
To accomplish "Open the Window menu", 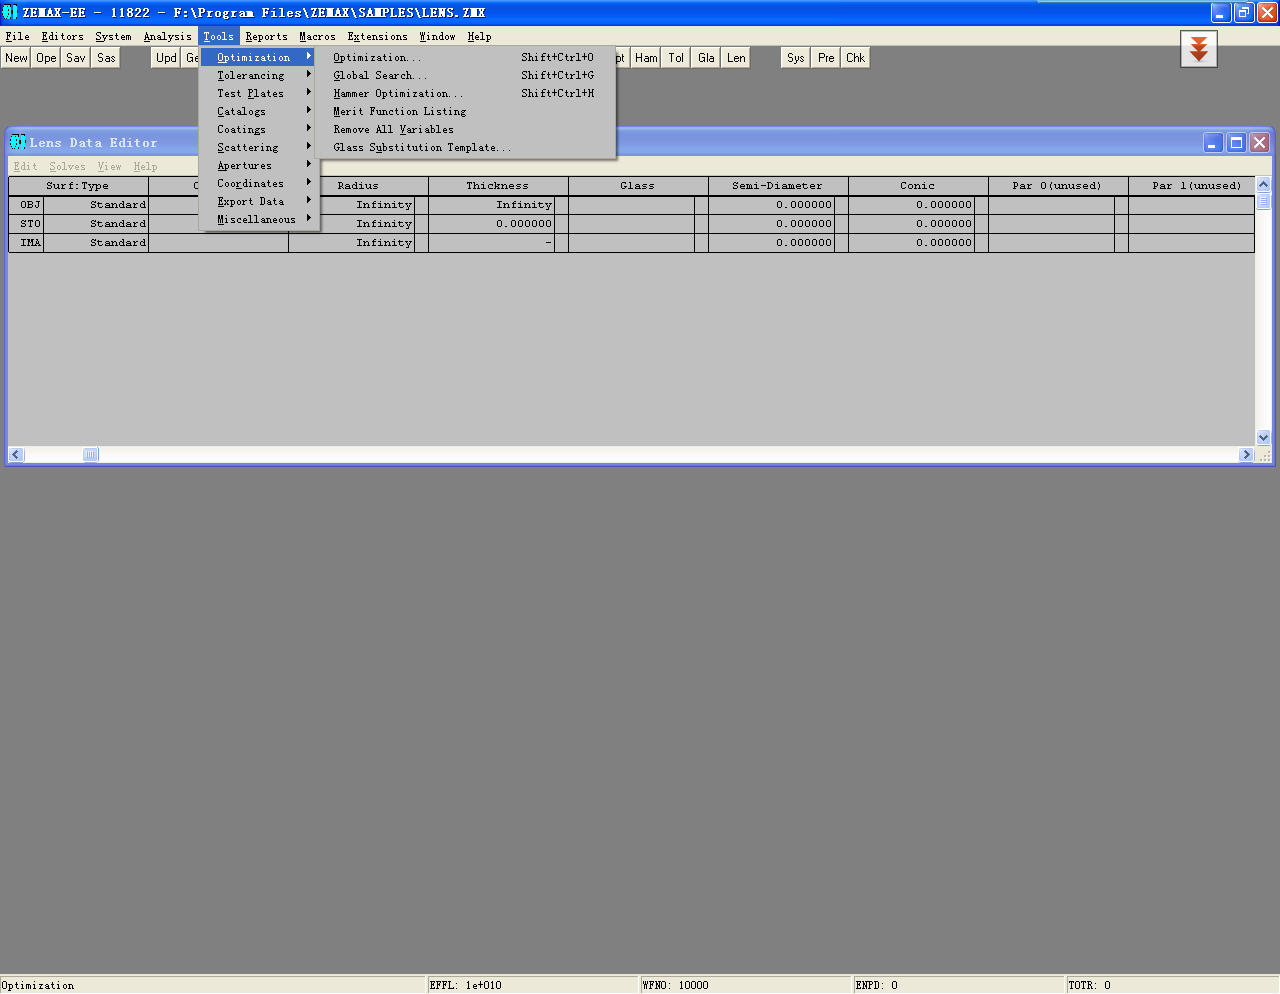I will tap(437, 37).
